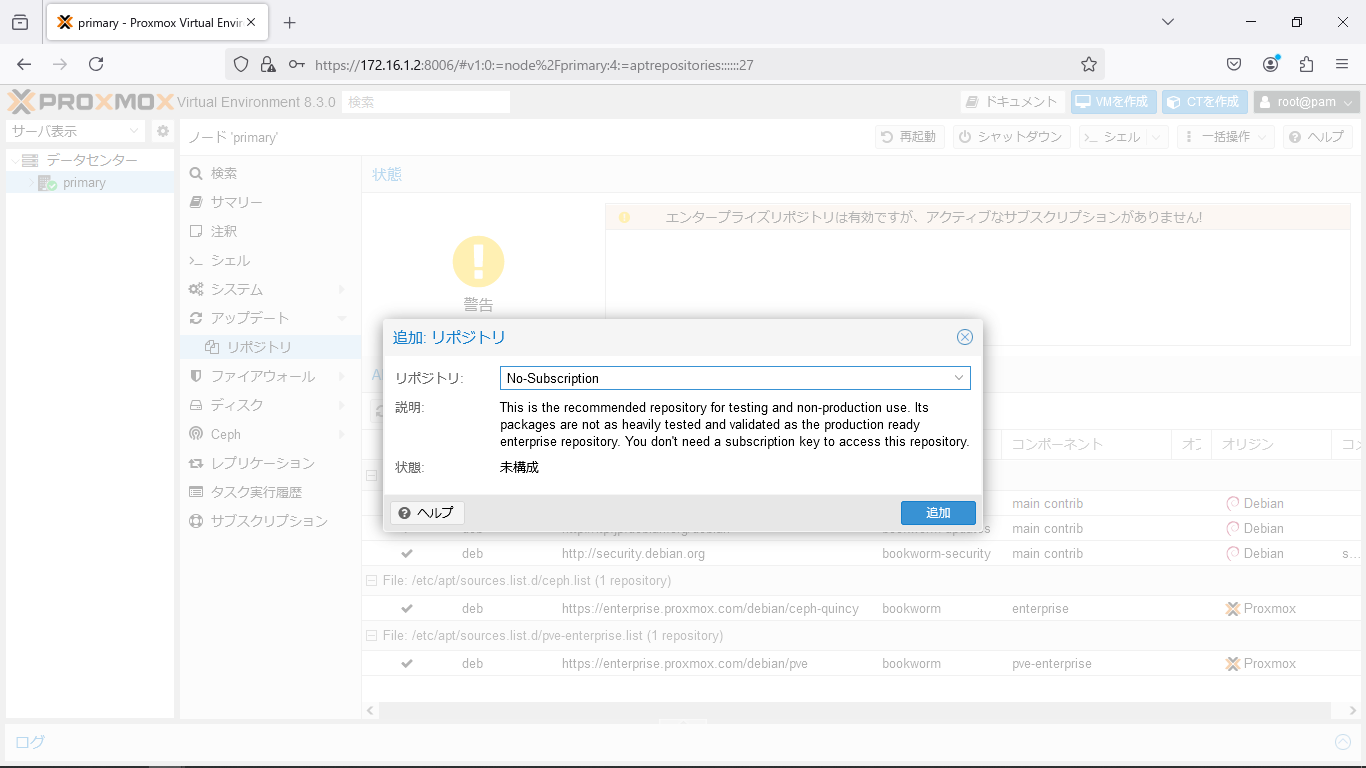Click the CTを作成 button
1366x768 pixels.
[x=1204, y=102]
